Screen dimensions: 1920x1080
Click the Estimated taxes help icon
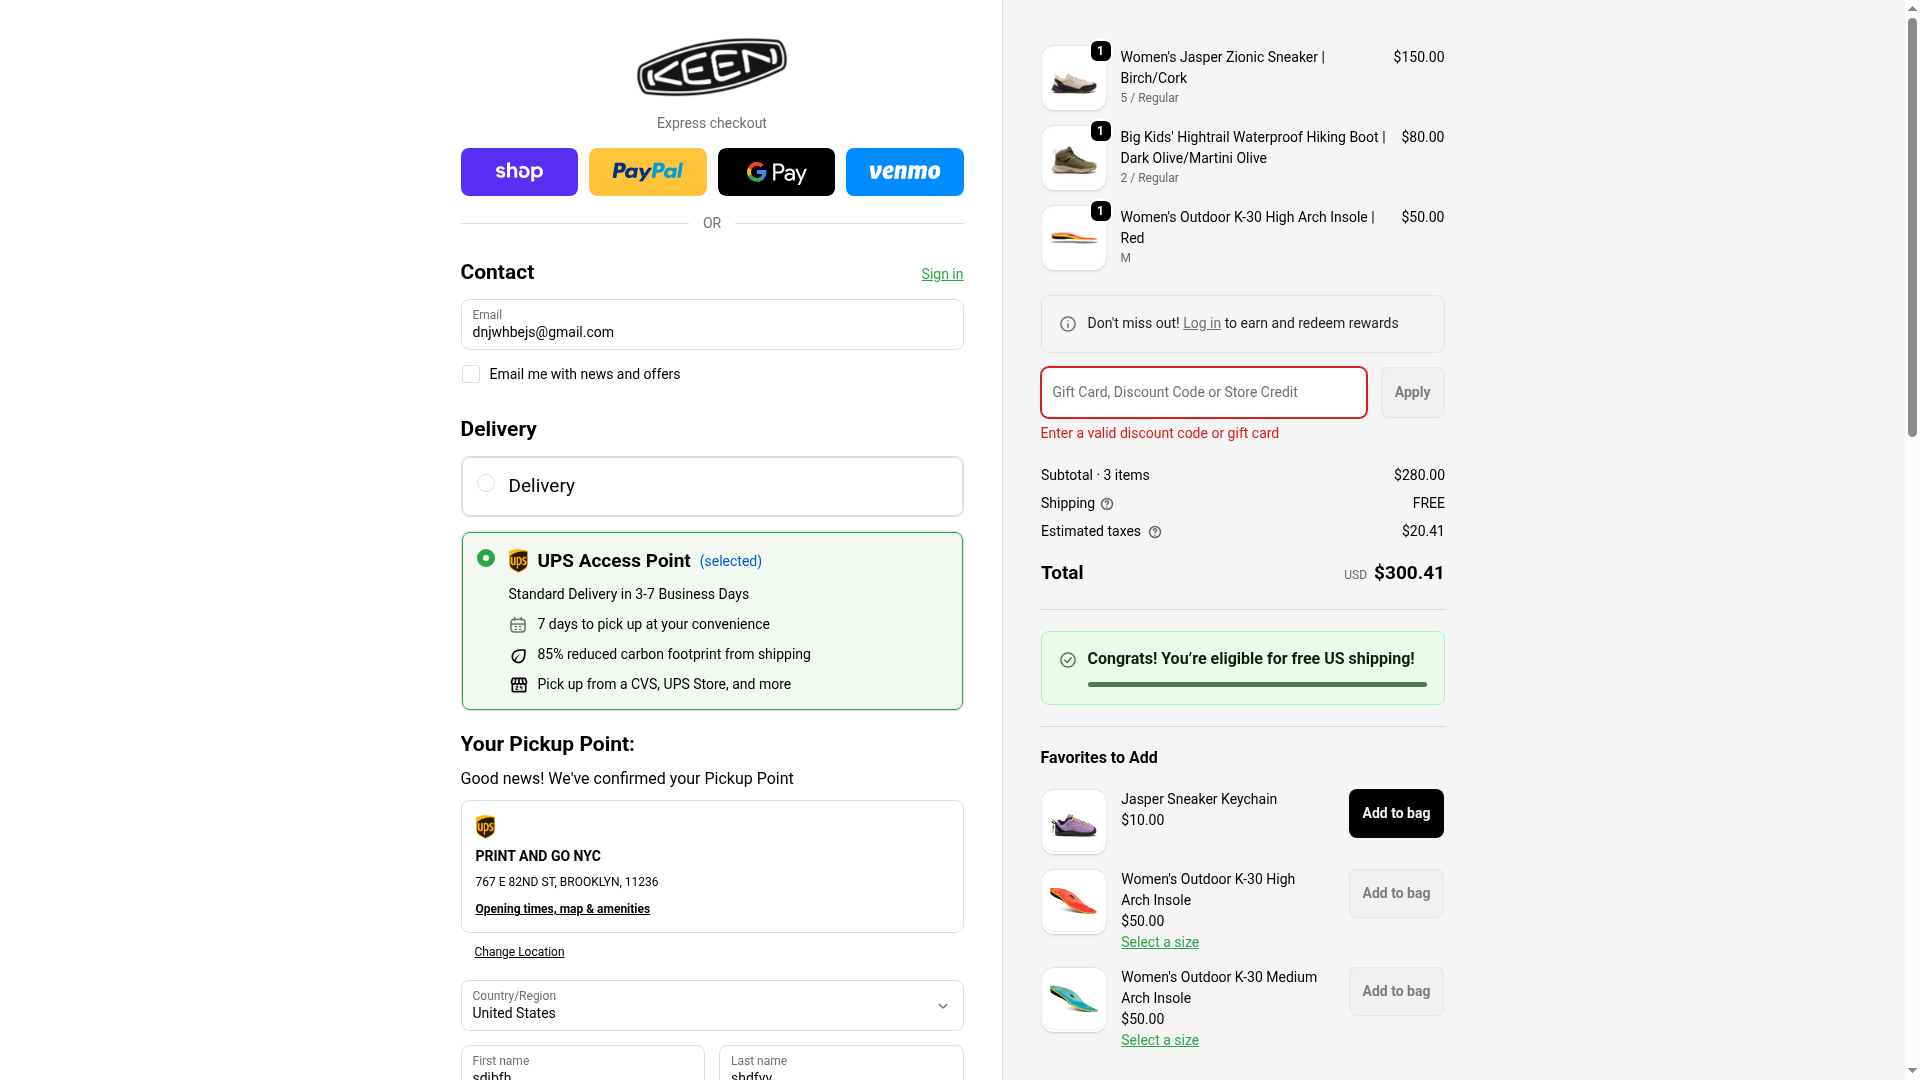pos(1155,532)
